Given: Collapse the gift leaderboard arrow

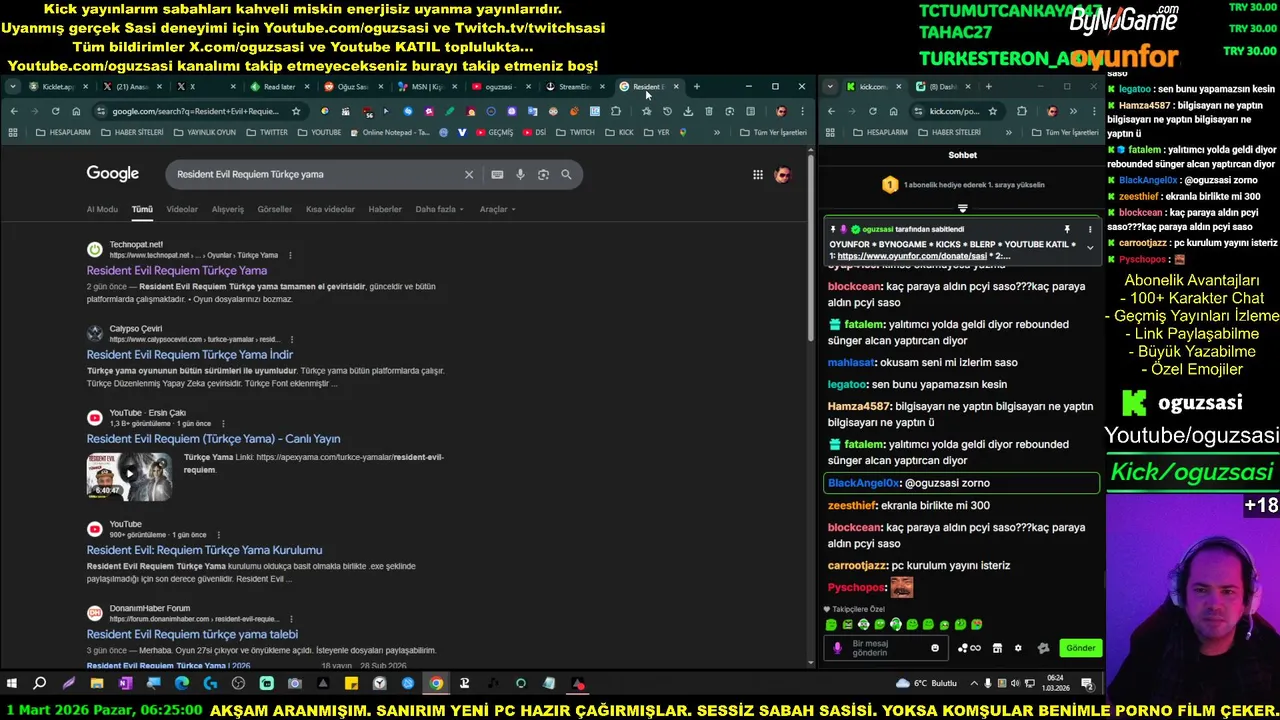Looking at the screenshot, I should [x=962, y=209].
